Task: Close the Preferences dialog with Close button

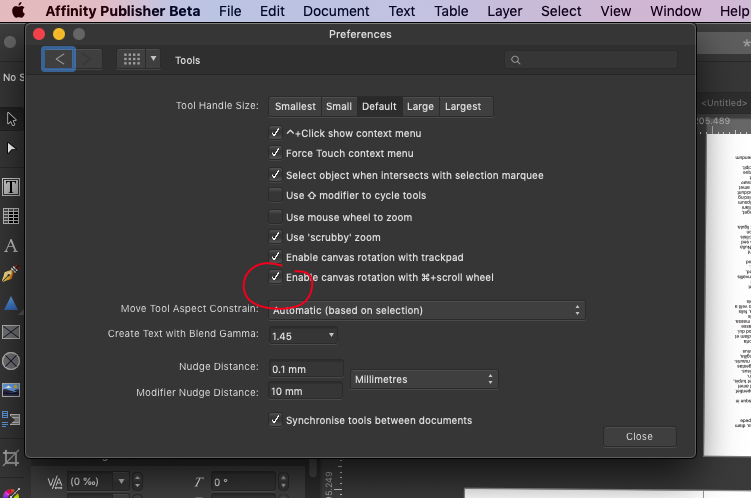Action: point(639,437)
